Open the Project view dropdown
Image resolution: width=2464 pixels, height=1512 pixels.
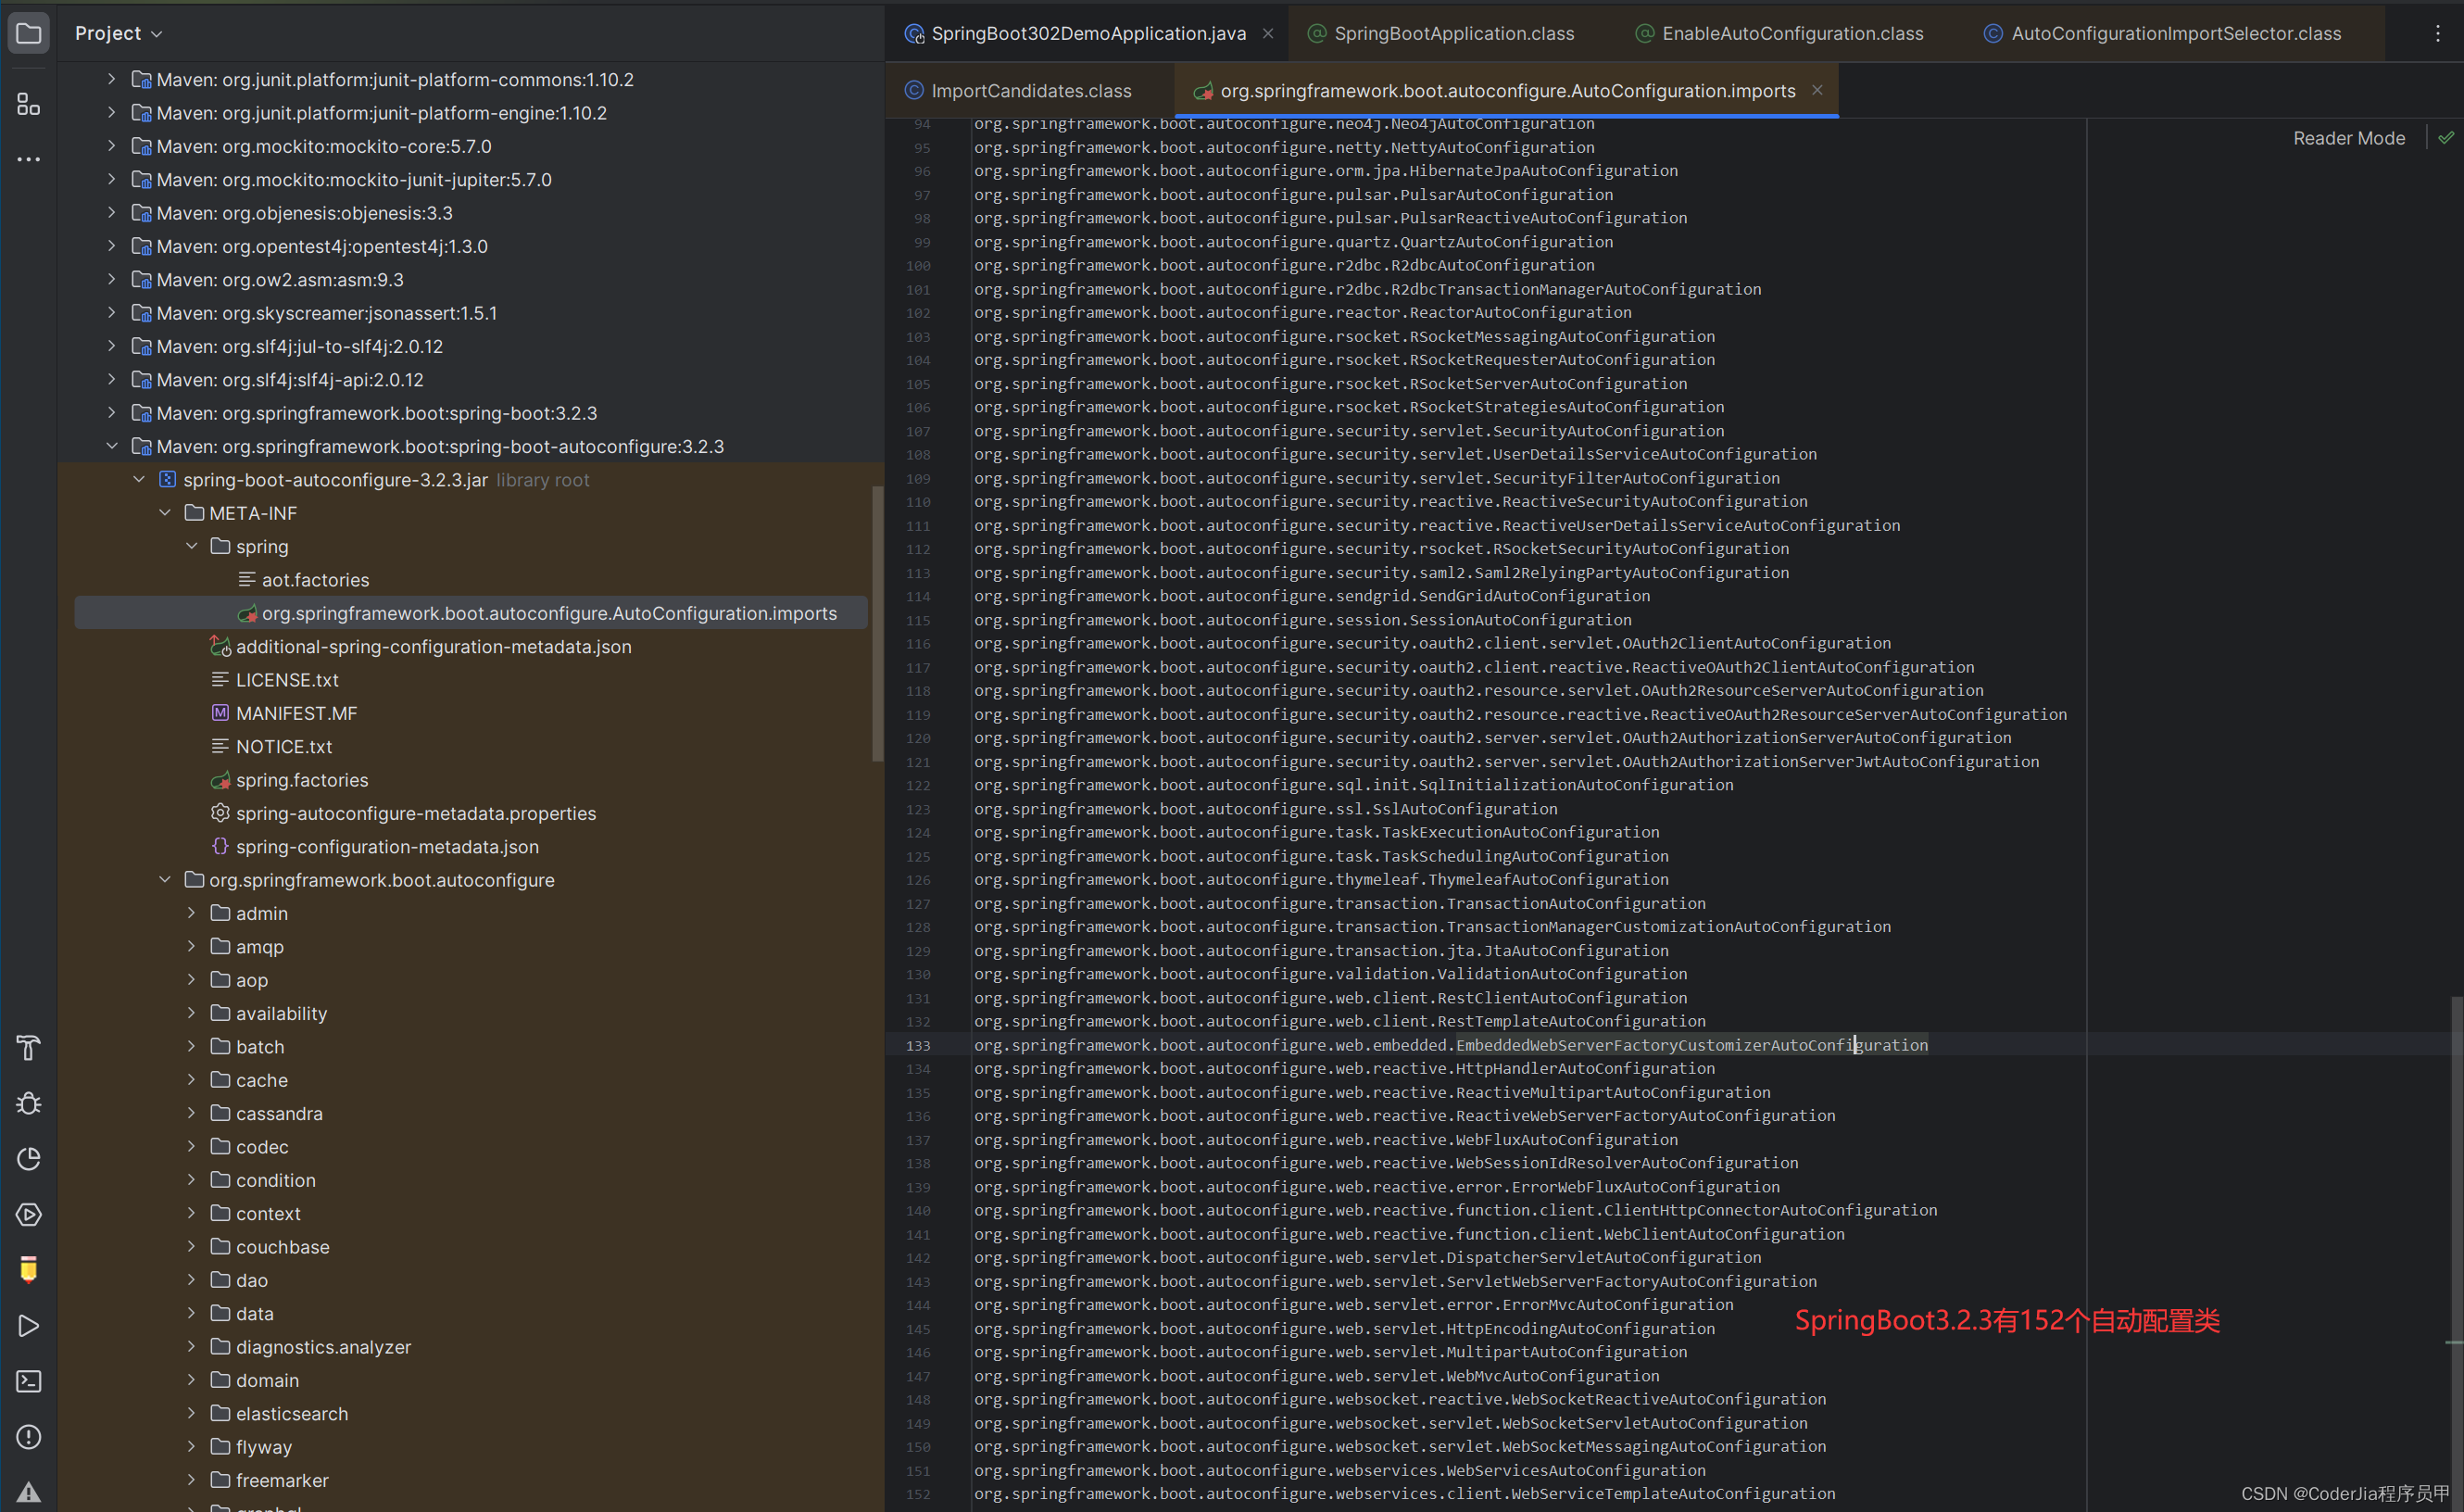pyautogui.click(x=118, y=33)
